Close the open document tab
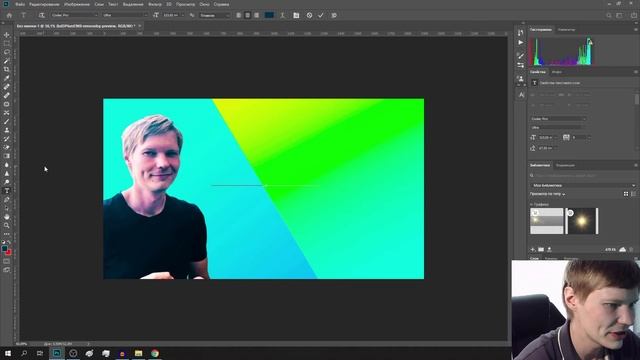 point(140,26)
